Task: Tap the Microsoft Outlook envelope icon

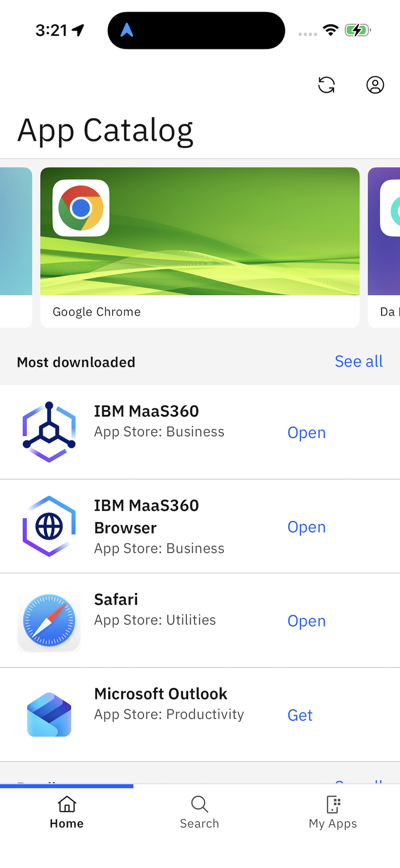Action: point(49,715)
